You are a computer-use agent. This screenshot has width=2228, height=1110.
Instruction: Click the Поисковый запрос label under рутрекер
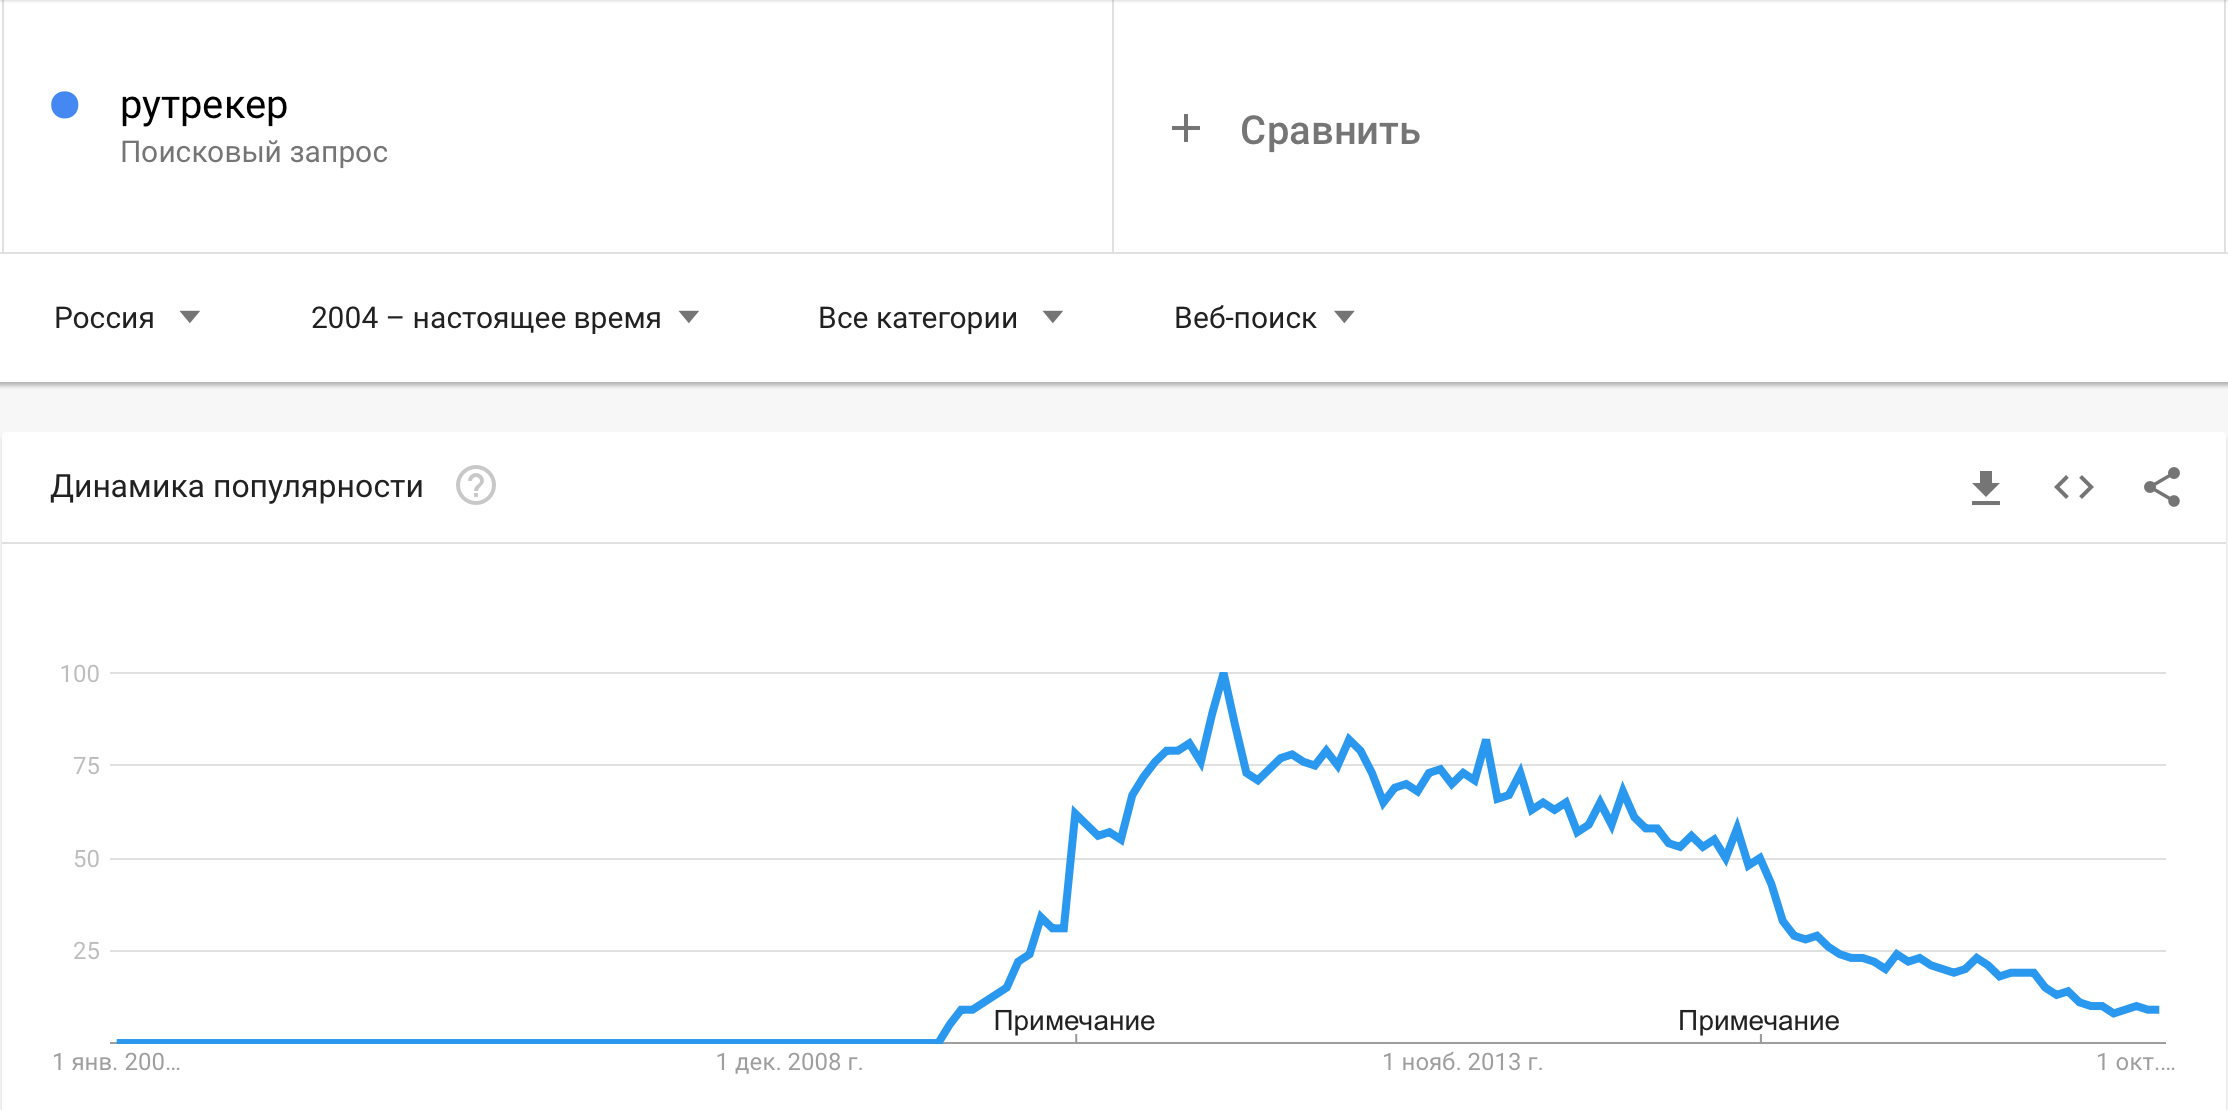[254, 152]
